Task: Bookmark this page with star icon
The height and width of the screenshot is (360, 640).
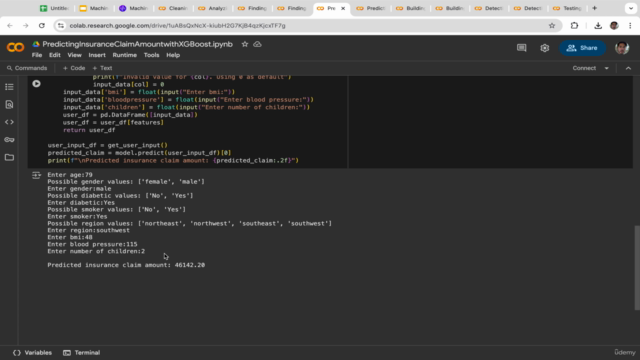Action: click(x=552, y=26)
